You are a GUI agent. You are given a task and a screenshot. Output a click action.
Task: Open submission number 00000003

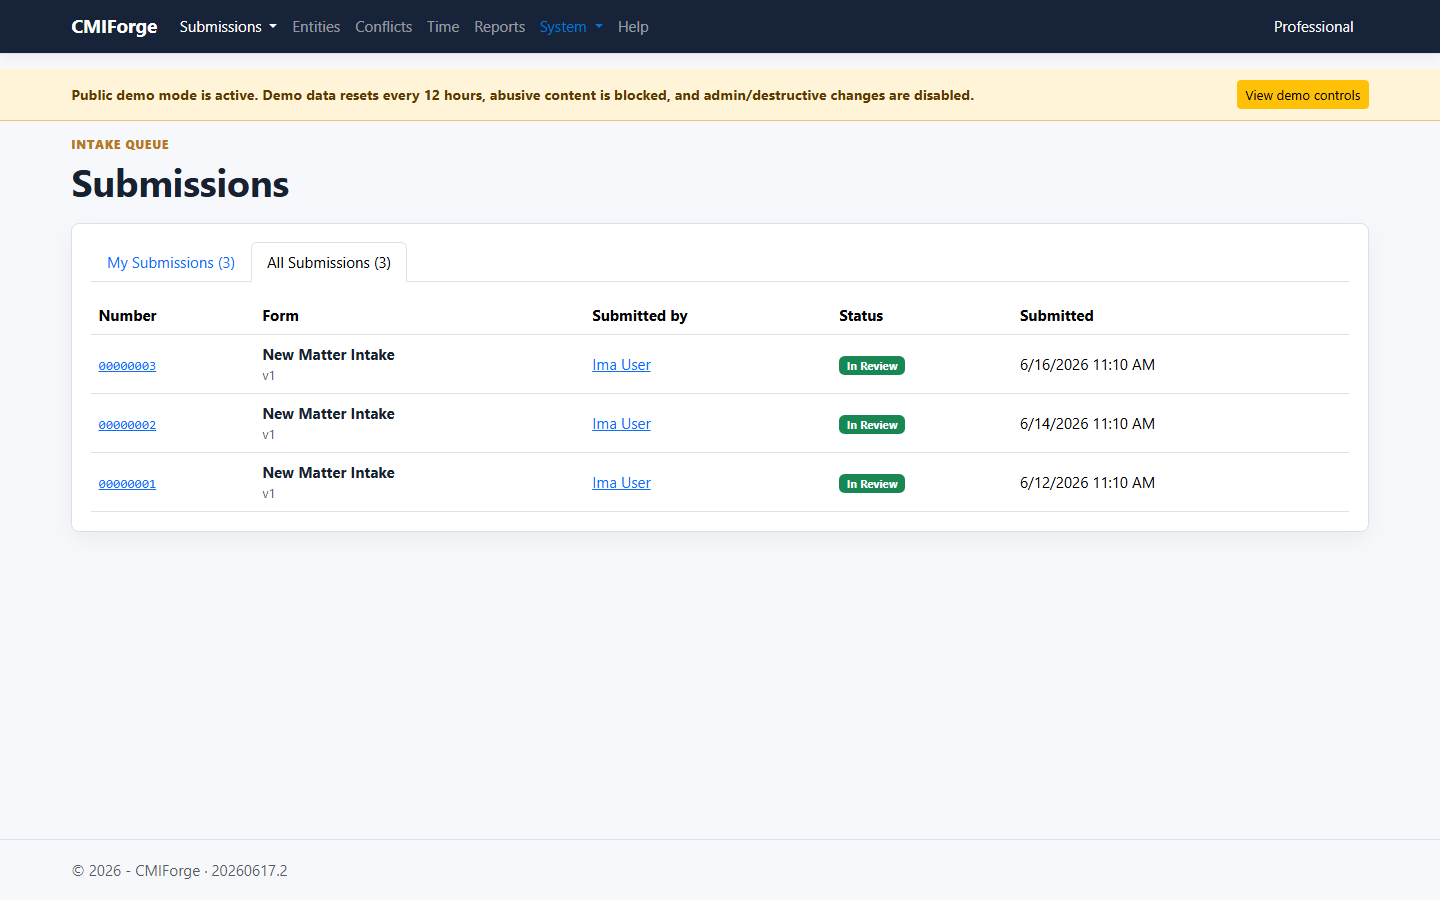pyautogui.click(x=127, y=366)
